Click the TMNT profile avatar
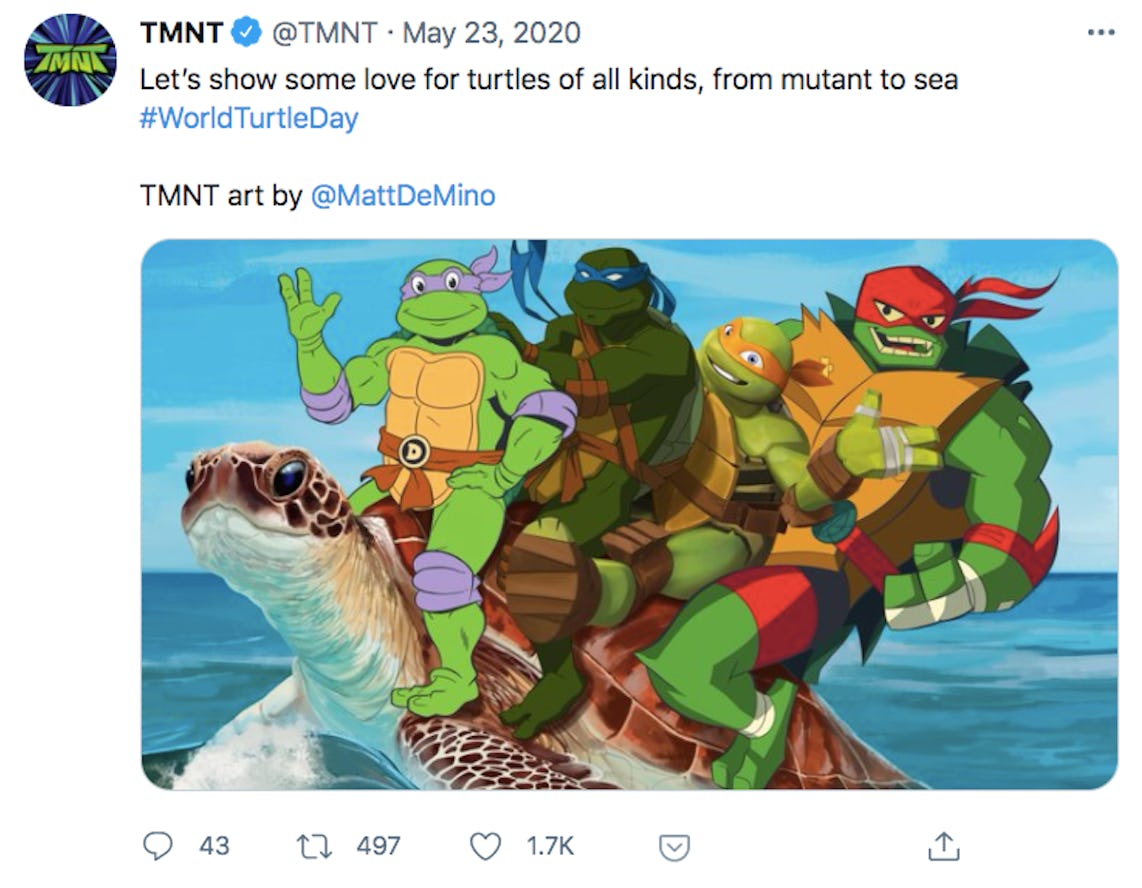Viewport: 1142px width, 888px height. [x=70, y=60]
